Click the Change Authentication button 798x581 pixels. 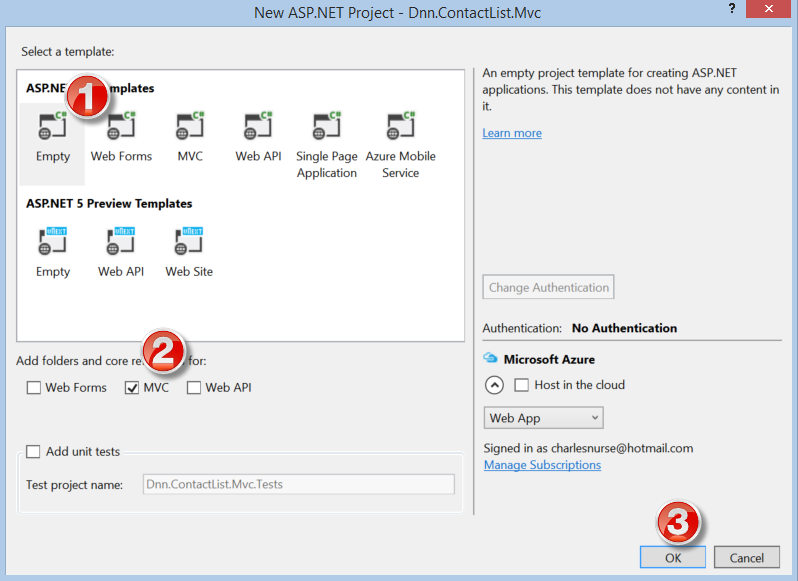tap(548, 287)
